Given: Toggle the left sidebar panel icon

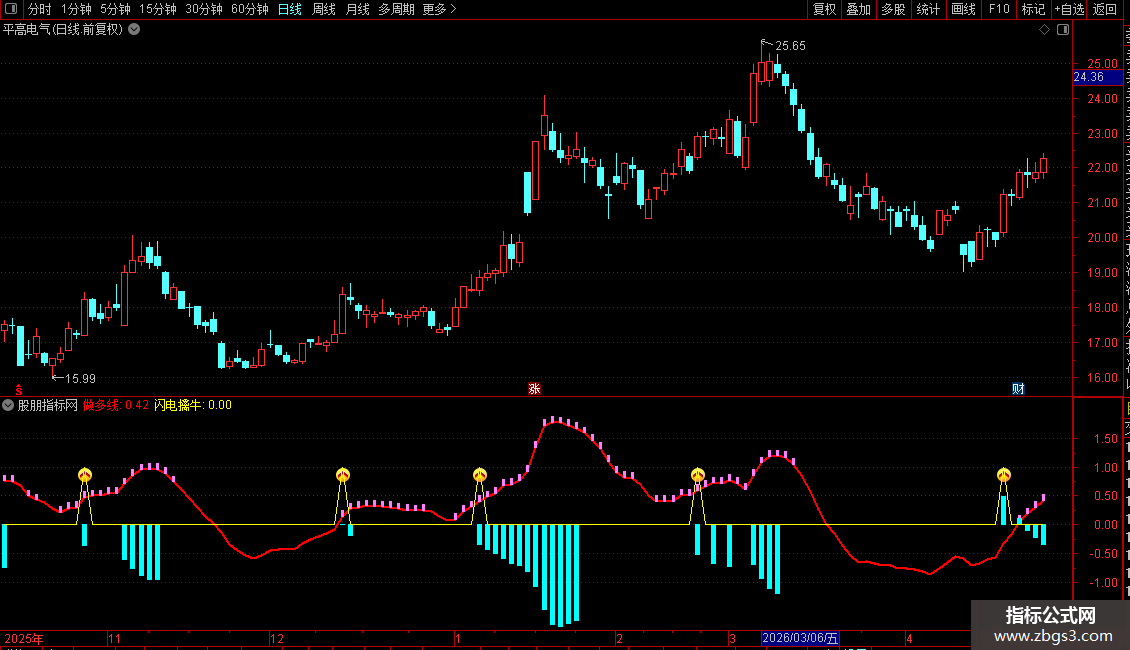Looking at the screenshot, I should 11,9.
